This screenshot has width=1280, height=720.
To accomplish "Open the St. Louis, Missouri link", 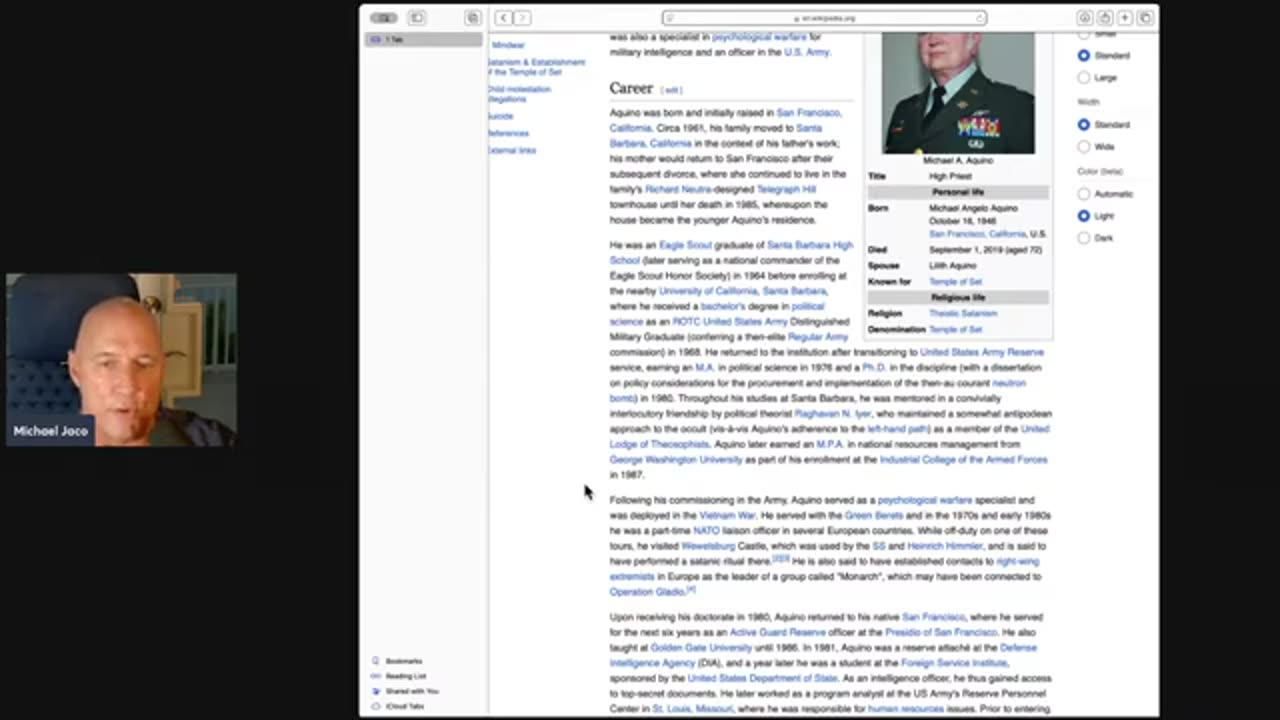I will tap(692, 709).
